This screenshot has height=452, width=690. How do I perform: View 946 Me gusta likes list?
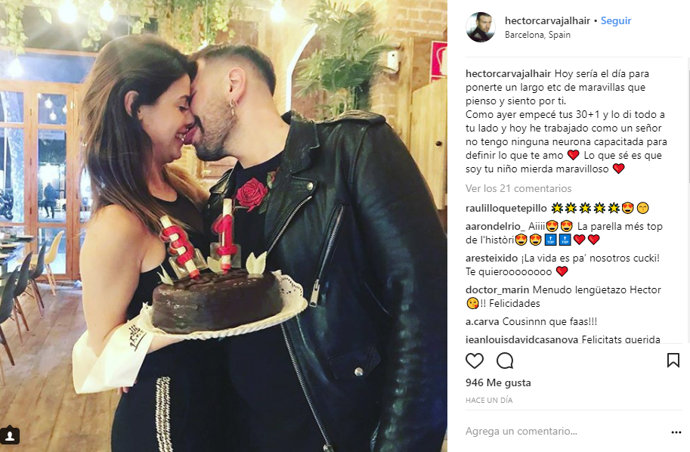pos(498,382)
